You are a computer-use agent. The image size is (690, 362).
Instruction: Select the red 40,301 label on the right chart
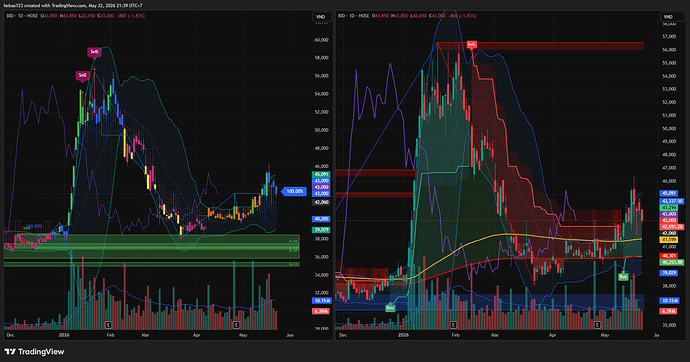(669, 256)
